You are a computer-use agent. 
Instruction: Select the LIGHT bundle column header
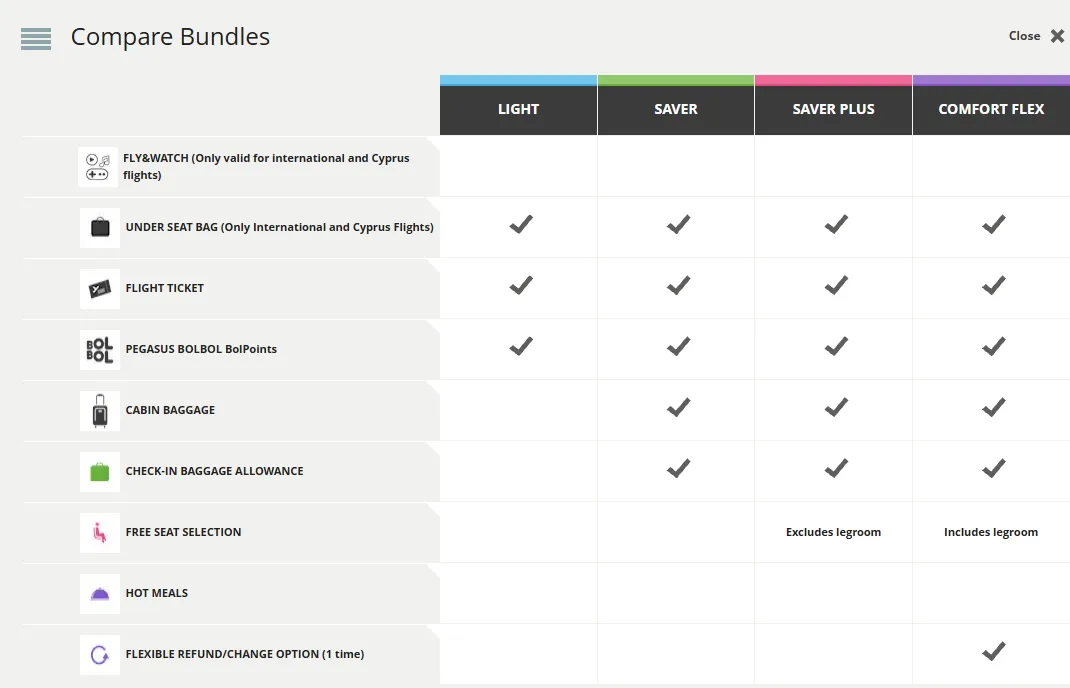(x=519, y=109)
